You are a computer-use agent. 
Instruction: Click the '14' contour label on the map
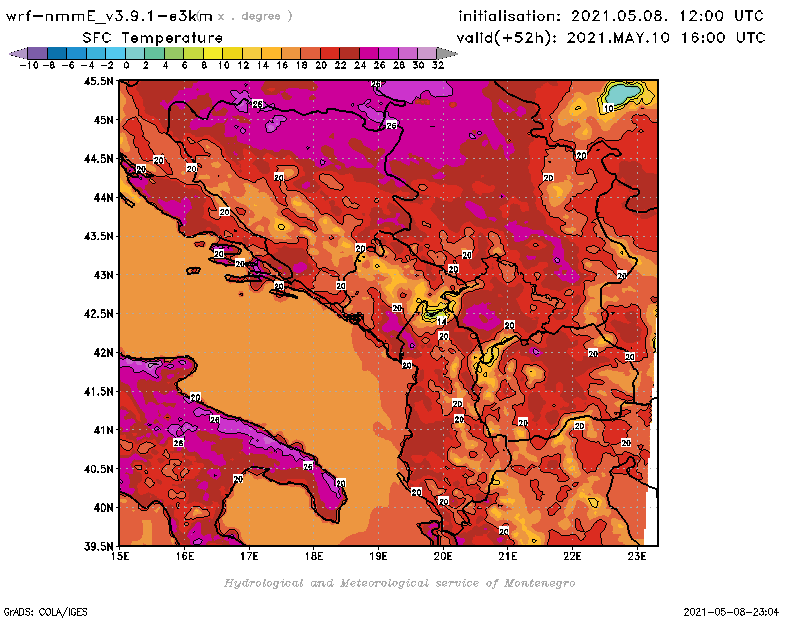click(442, 321)
